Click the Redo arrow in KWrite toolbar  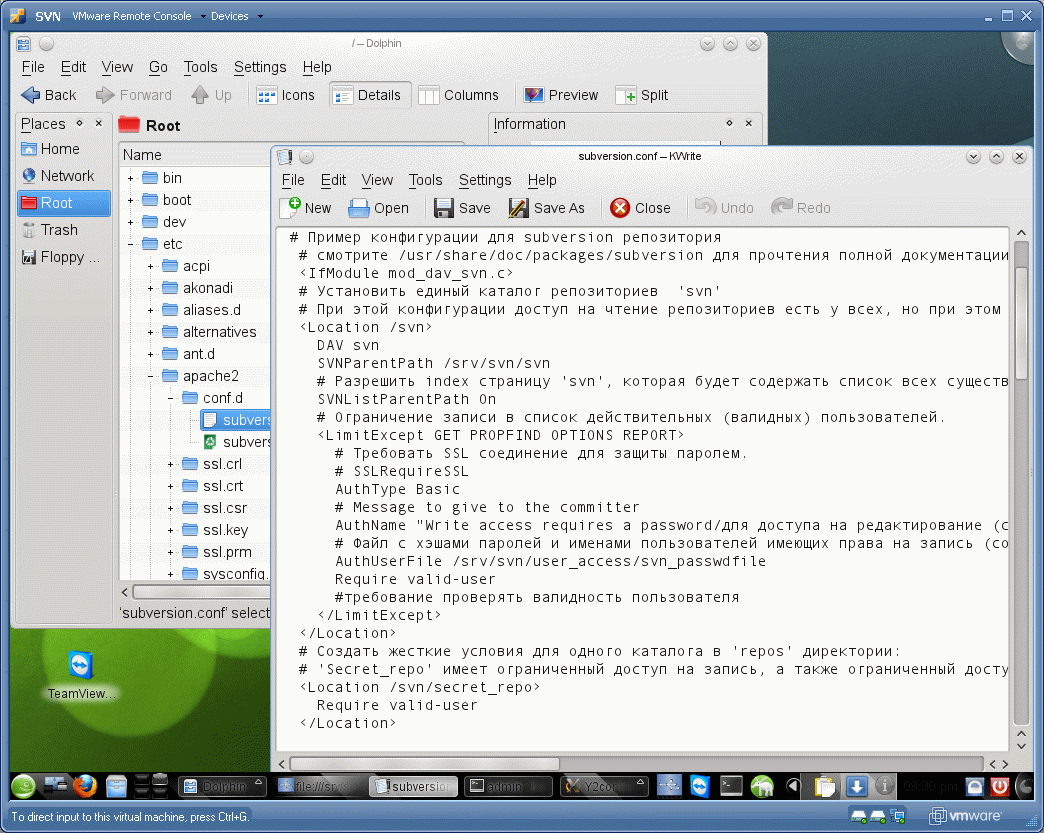pos(782,207)
